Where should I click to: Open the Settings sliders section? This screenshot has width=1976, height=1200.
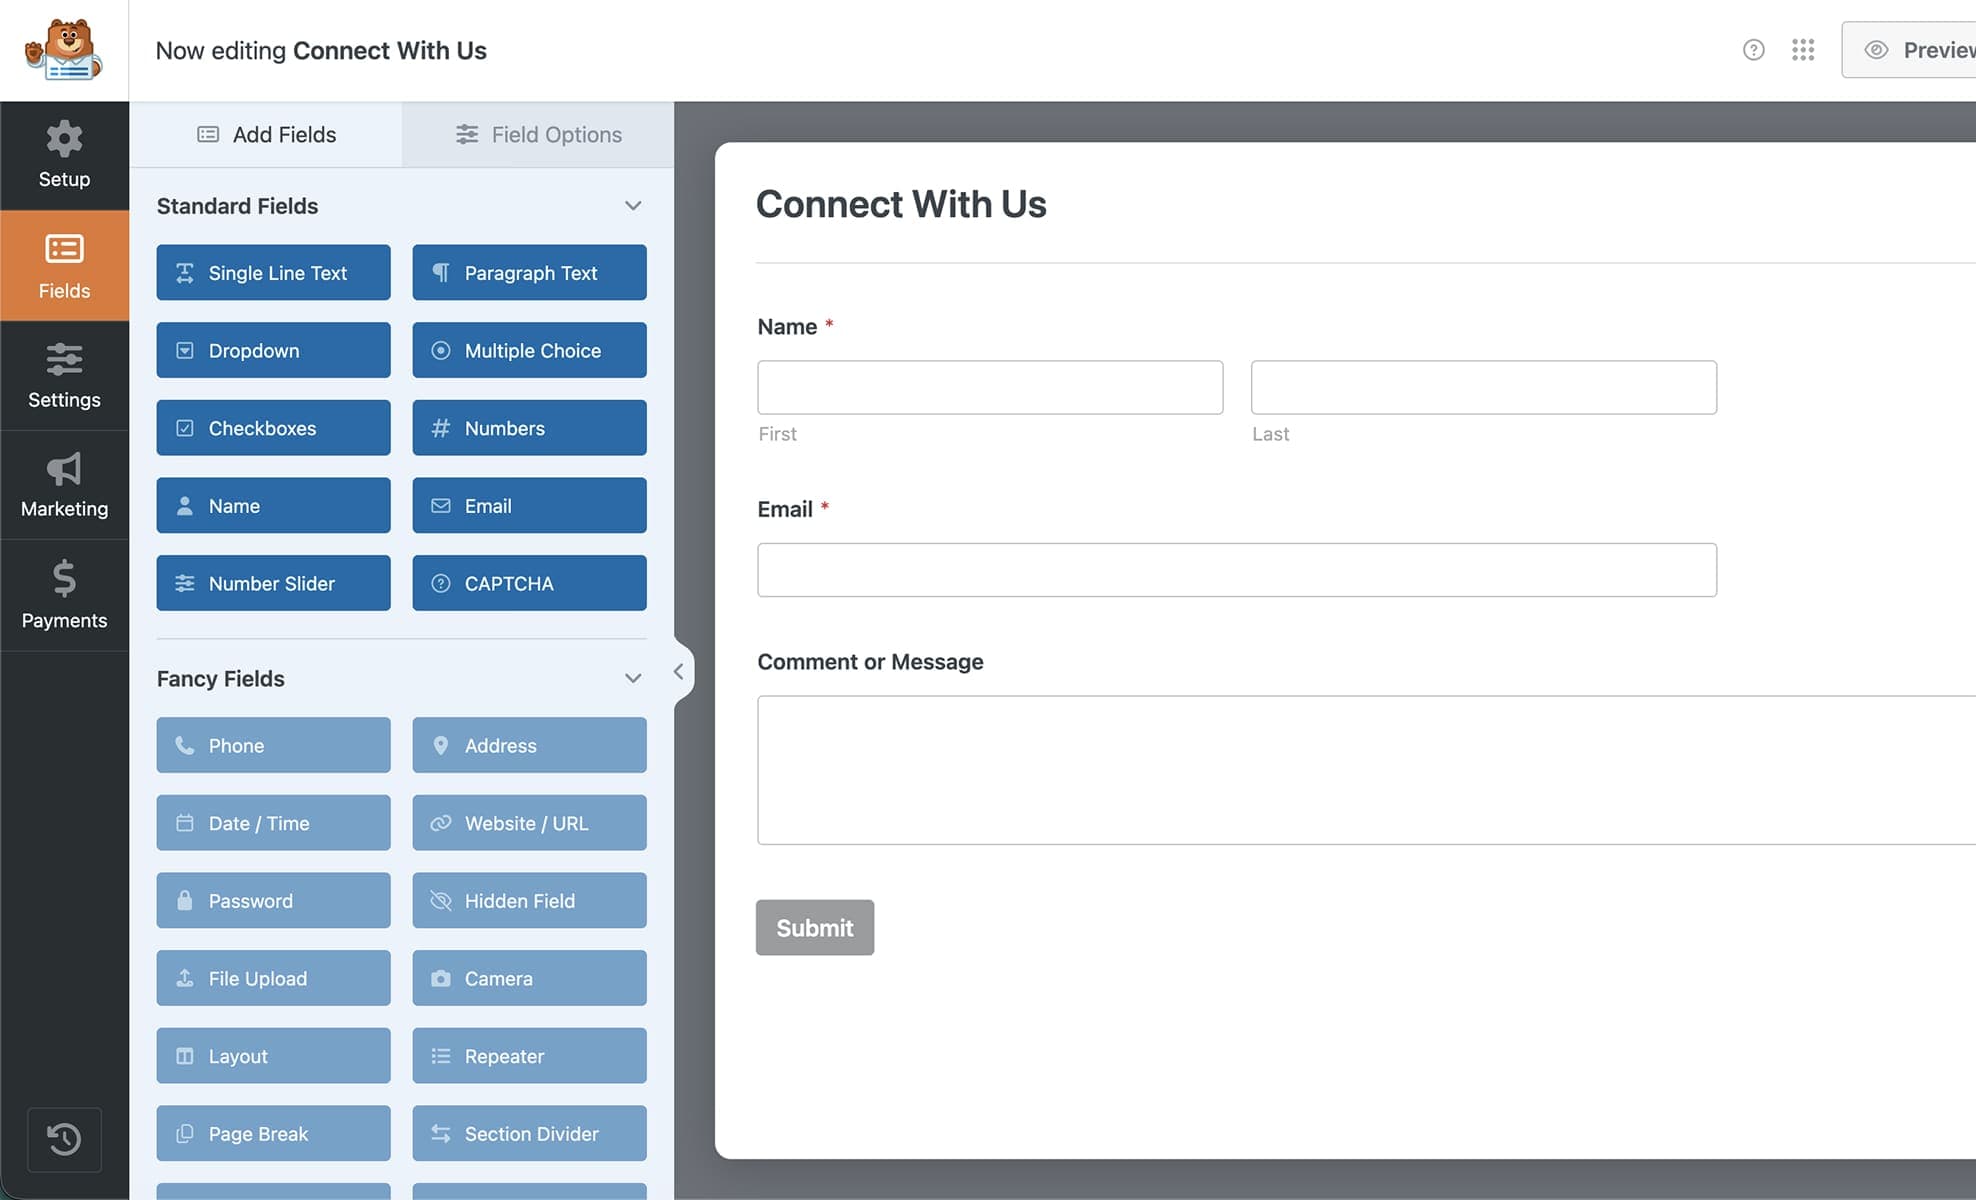64,375
